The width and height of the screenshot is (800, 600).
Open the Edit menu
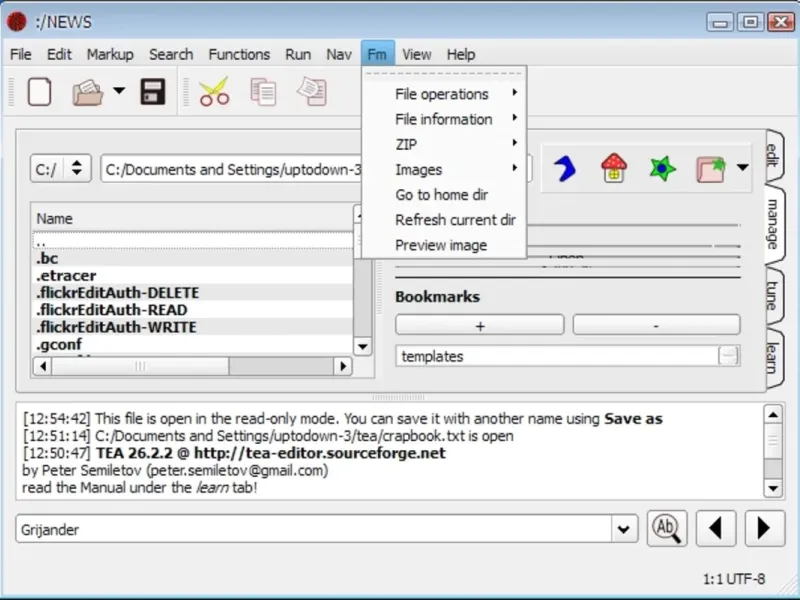pyautogui.click(x=59, y=54)
